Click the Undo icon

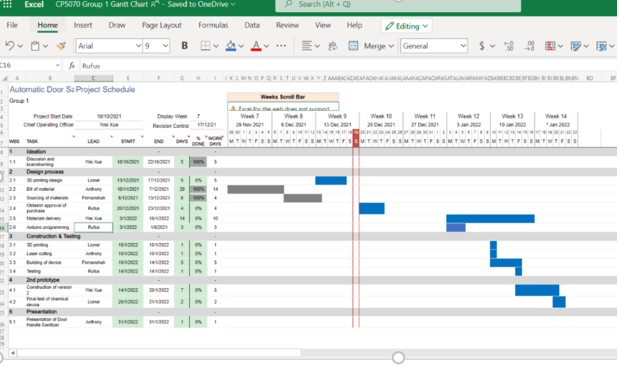pos(10,46)
